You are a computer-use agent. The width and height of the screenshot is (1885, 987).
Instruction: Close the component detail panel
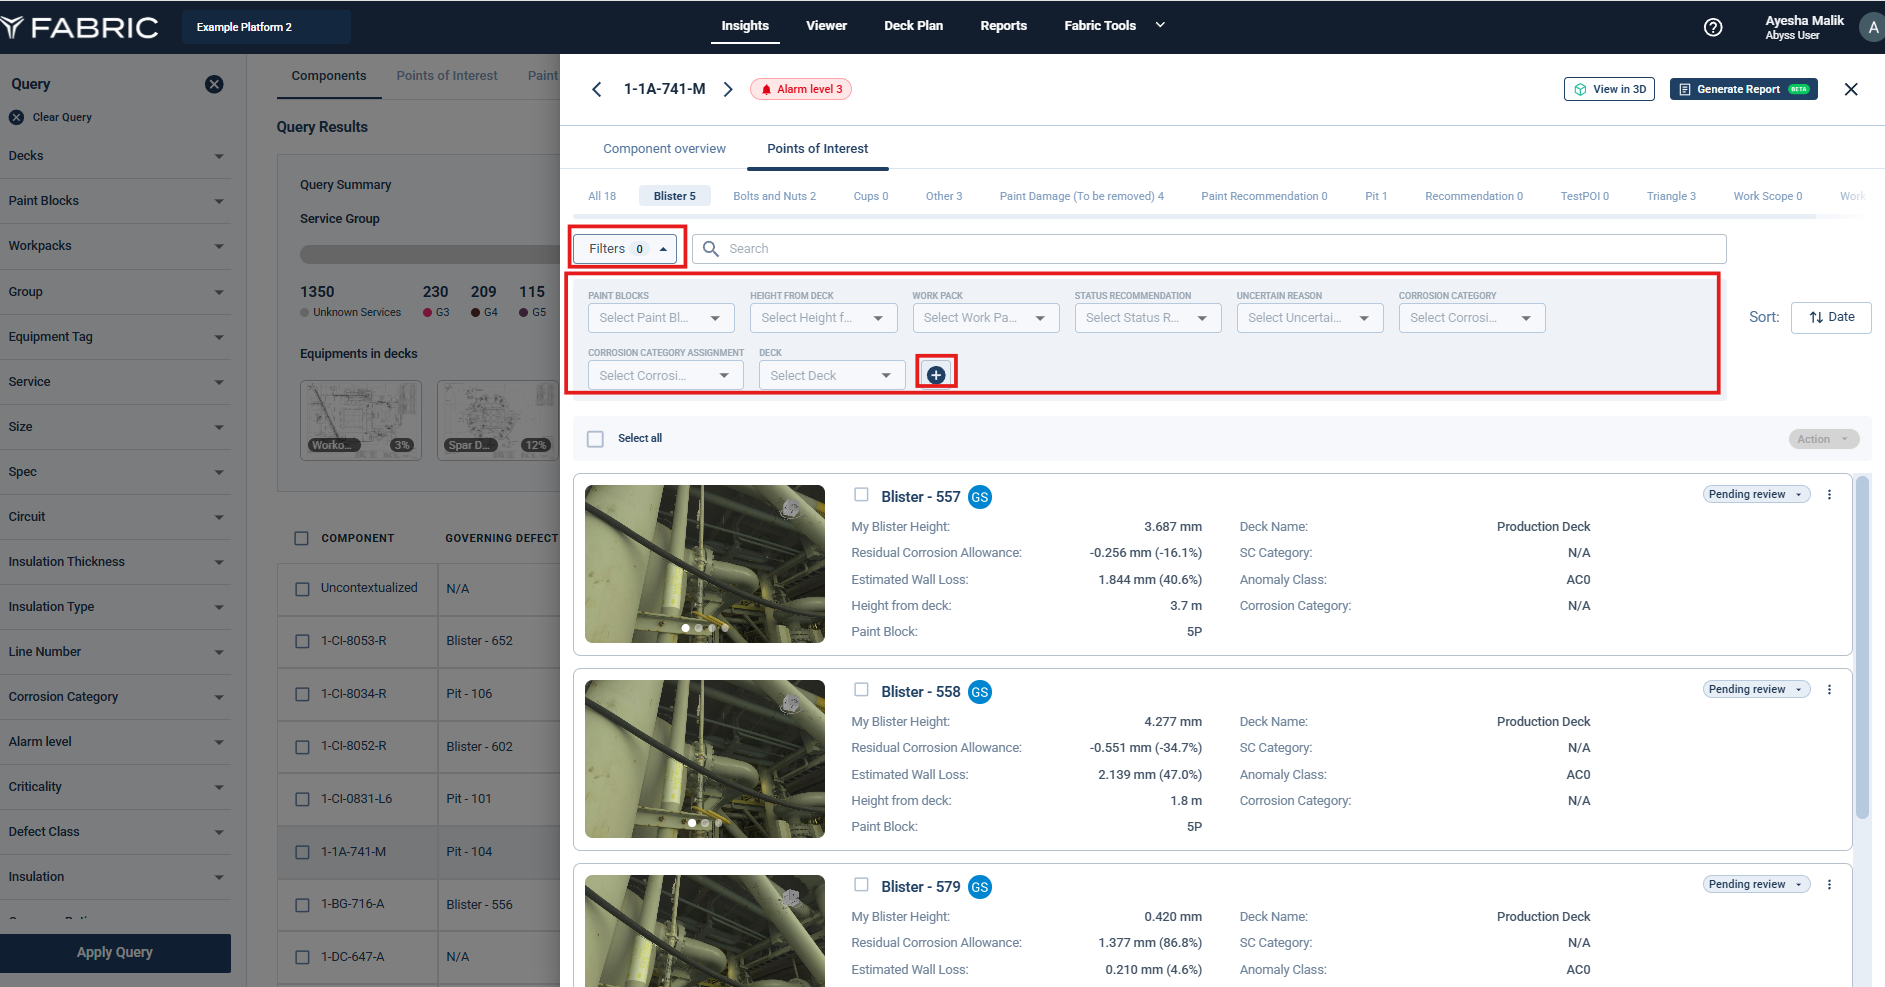tap(1851, 89)
